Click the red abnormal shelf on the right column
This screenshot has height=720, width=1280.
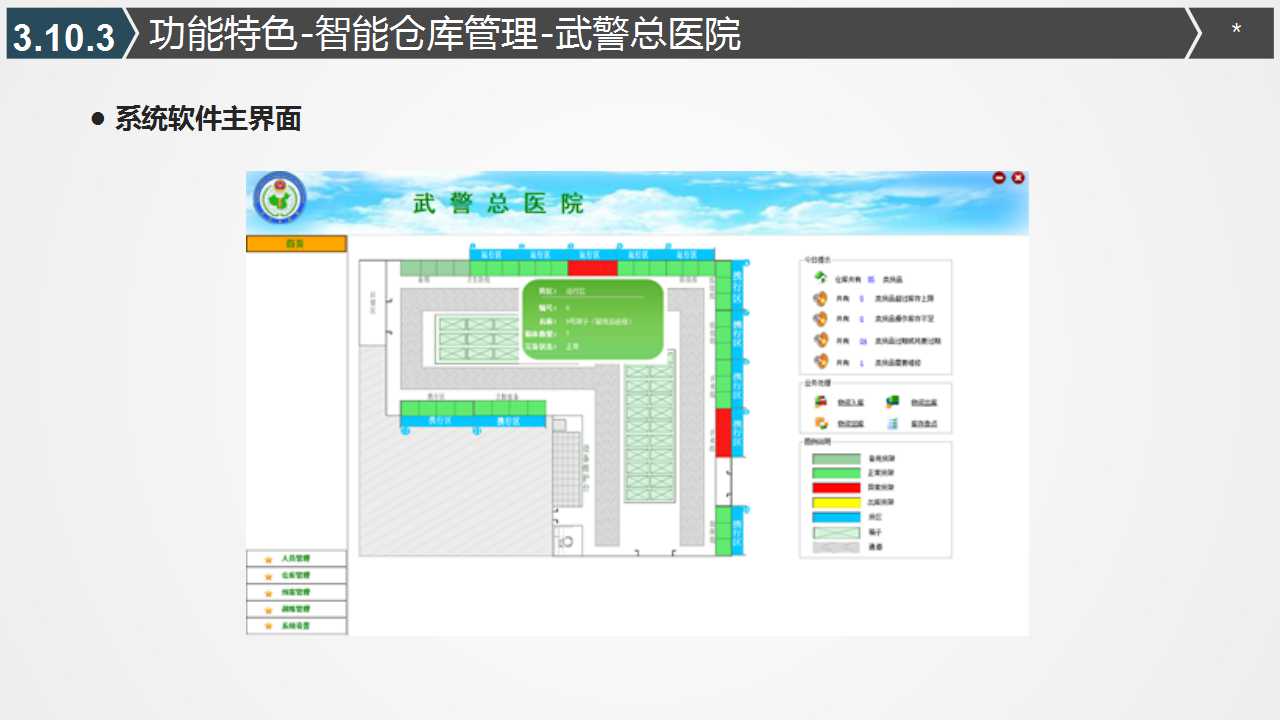tap(723, 432)
